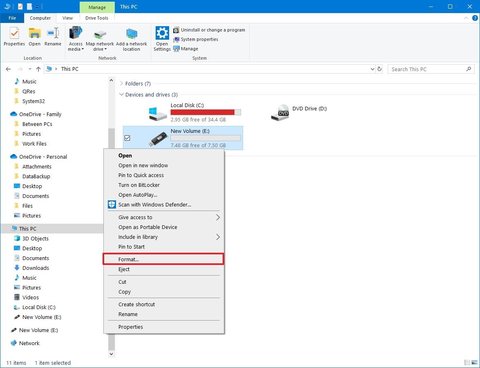The height and width of the screenshot is (368, 480).
Task: Choose Open AutoPlay... entry
Action: tap(164, 195)
